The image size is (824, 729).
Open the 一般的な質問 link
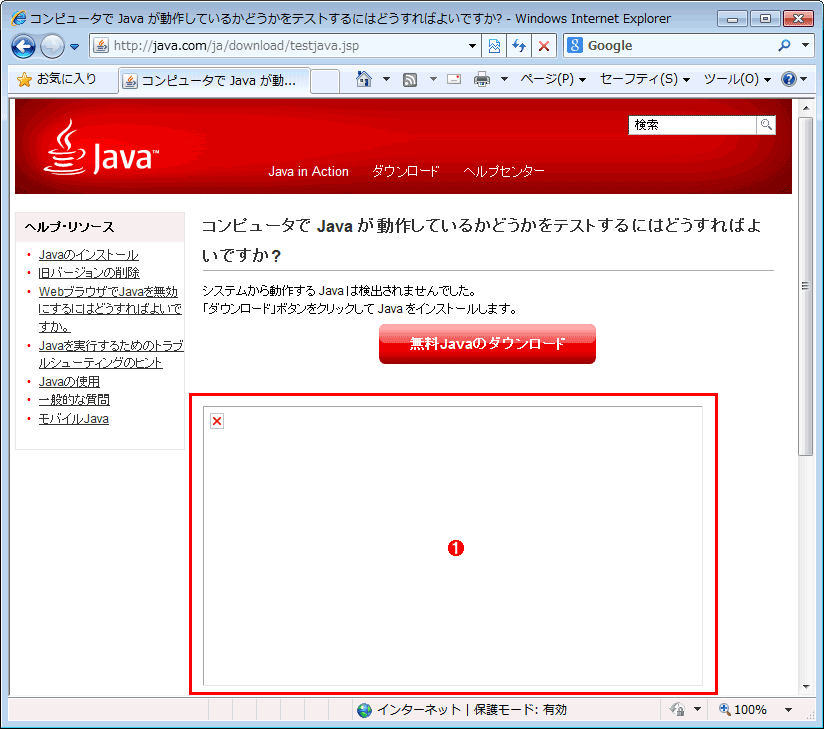(74, 400)
